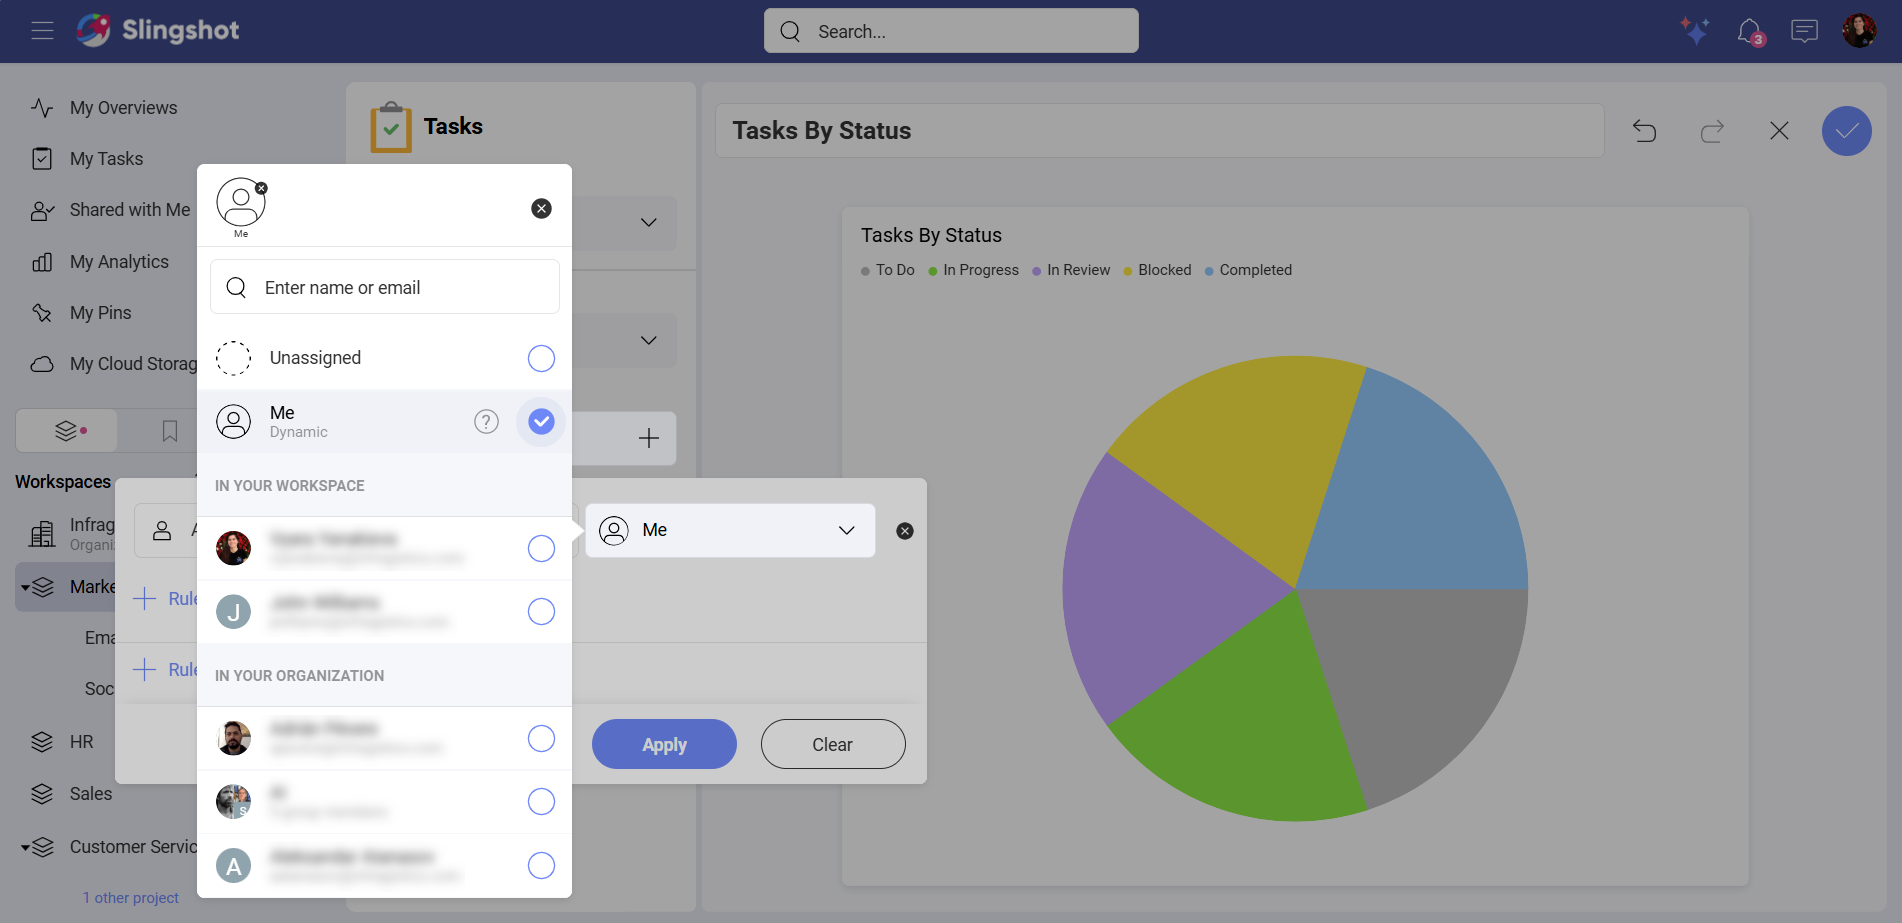Click the Clear button
Image resolution: width=1902 pixels, height=923 pixels.
click(832, 744)
